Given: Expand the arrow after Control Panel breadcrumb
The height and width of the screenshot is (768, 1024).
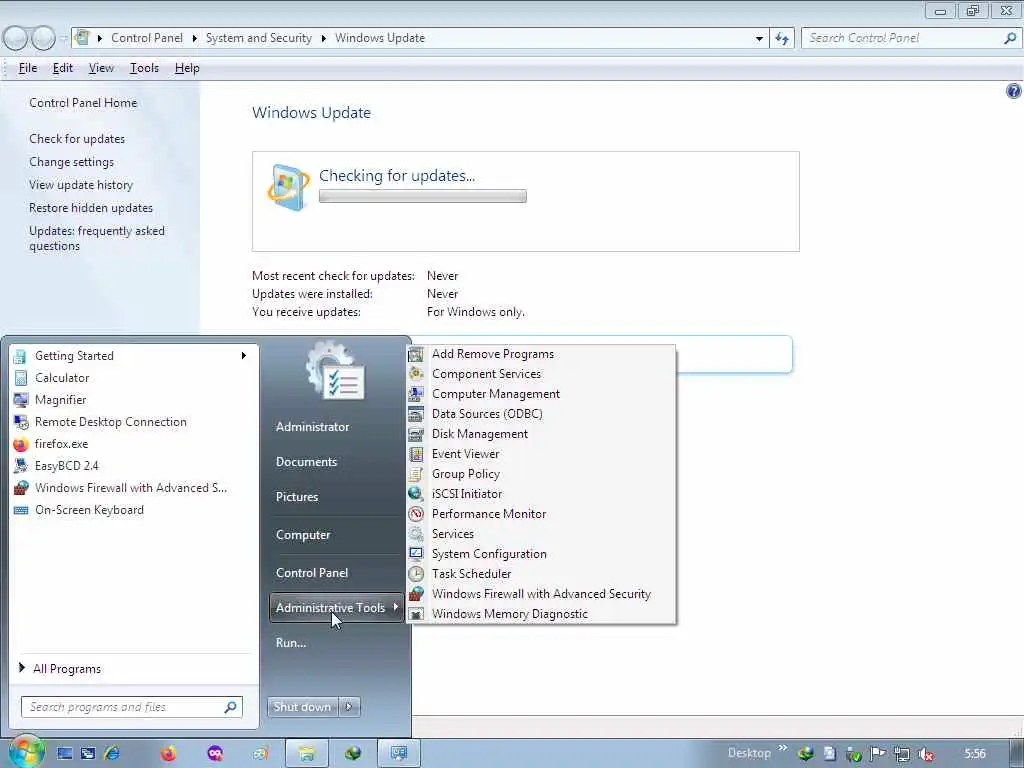Looking at the screenshot, I should click(x=194, y=39).
